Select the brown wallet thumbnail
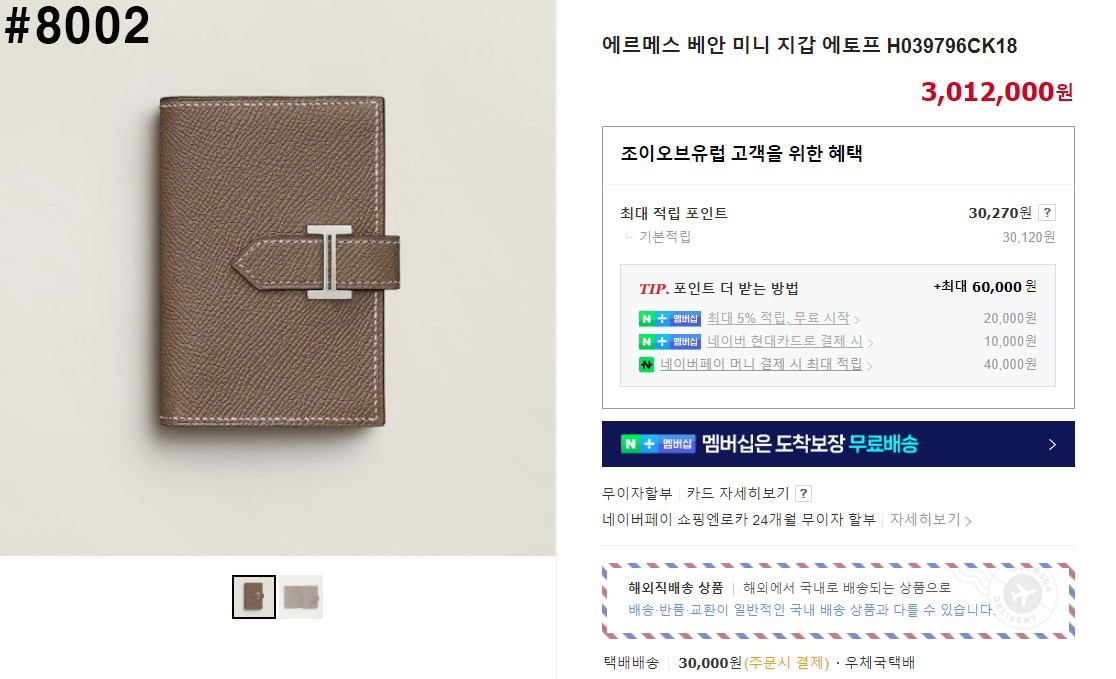Screen dimensions: 1116x679 pos(254,596)
